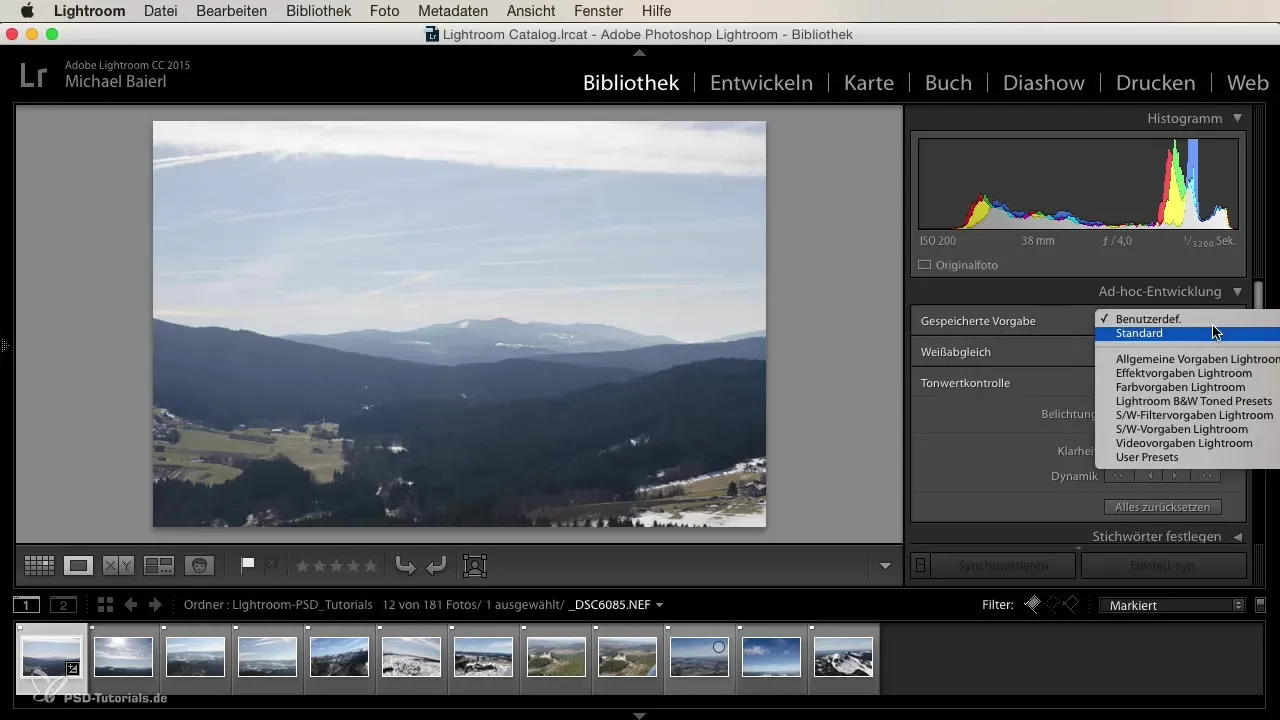Open toolbar content options triangle
Screen dimensions: 1280x720
[885, 566]
